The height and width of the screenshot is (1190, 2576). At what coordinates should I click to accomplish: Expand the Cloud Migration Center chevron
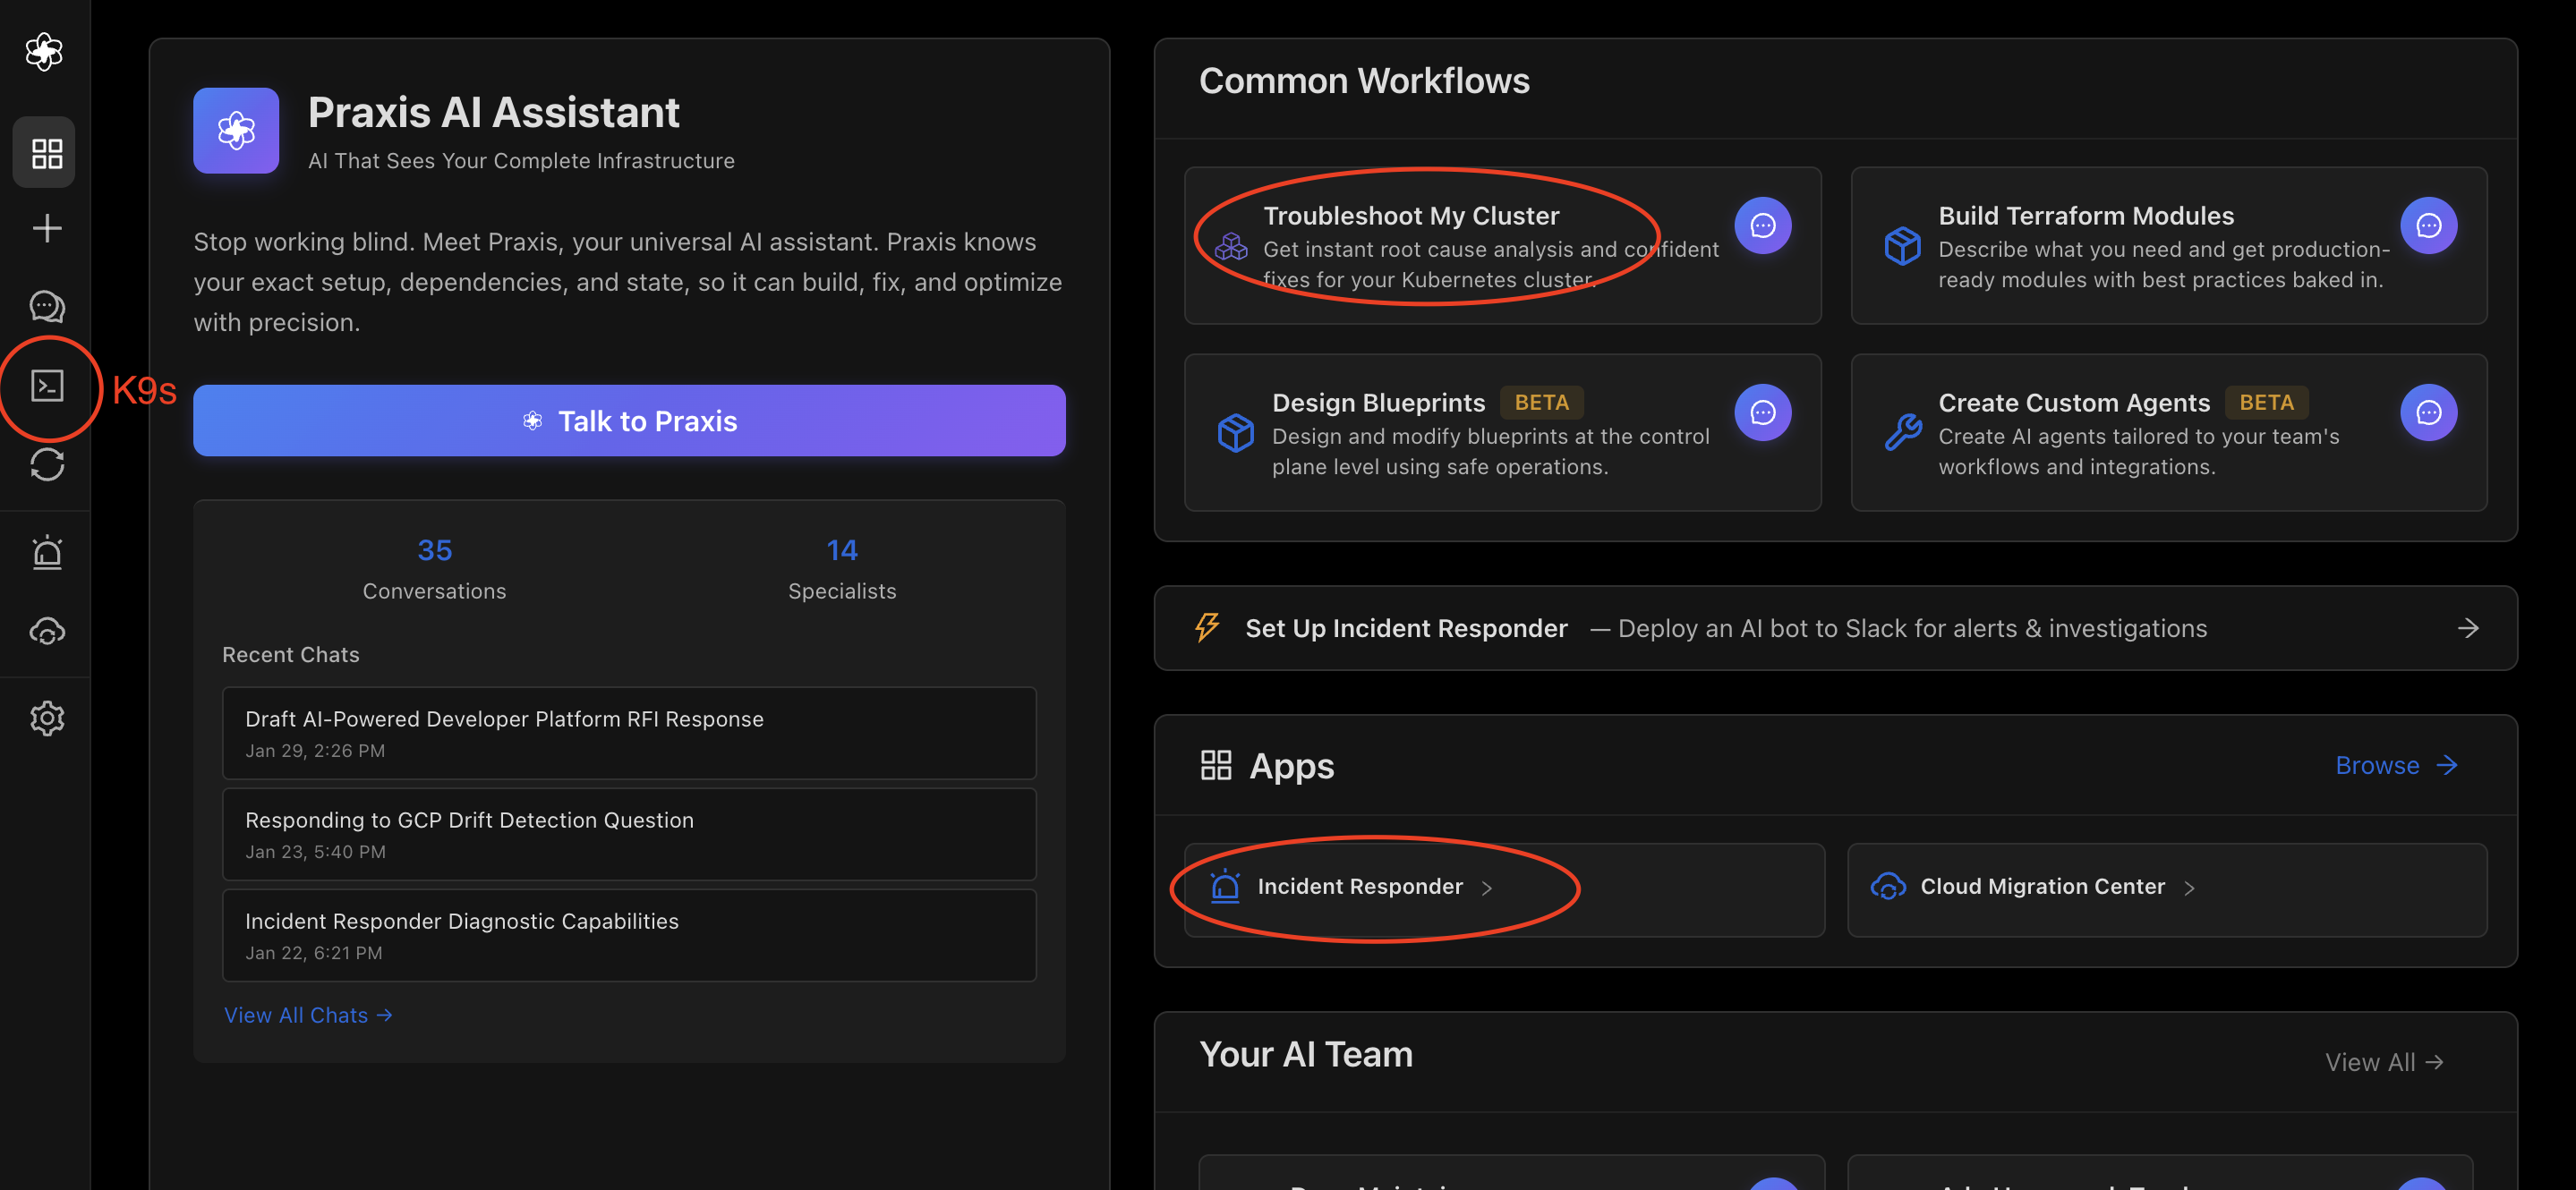(2190, 888)
